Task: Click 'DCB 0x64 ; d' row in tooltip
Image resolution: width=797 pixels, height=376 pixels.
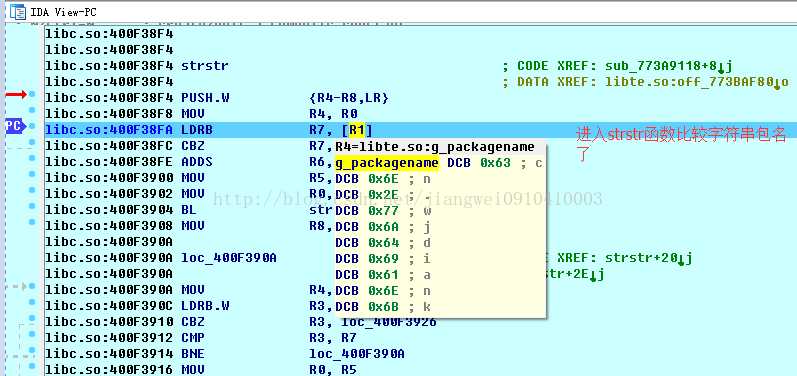Action: tap(383, 242)
